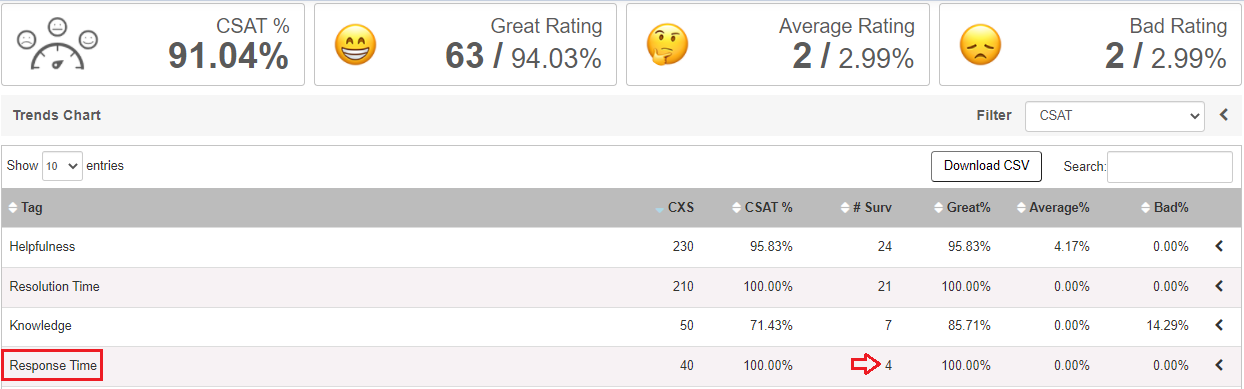Click the sad Bad Rating emoji
Image resolution: width=1244 pixels, height=389 pixels.
coord(979,45)
